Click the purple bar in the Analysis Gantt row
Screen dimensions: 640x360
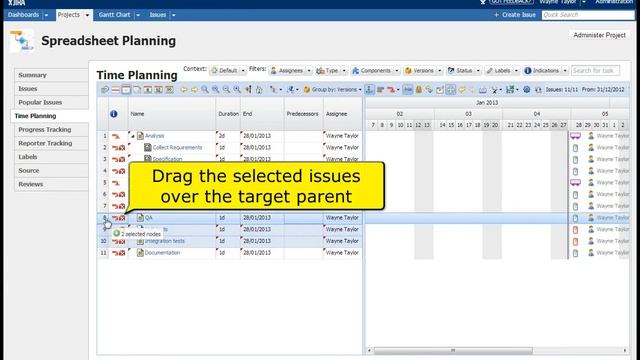576,136
